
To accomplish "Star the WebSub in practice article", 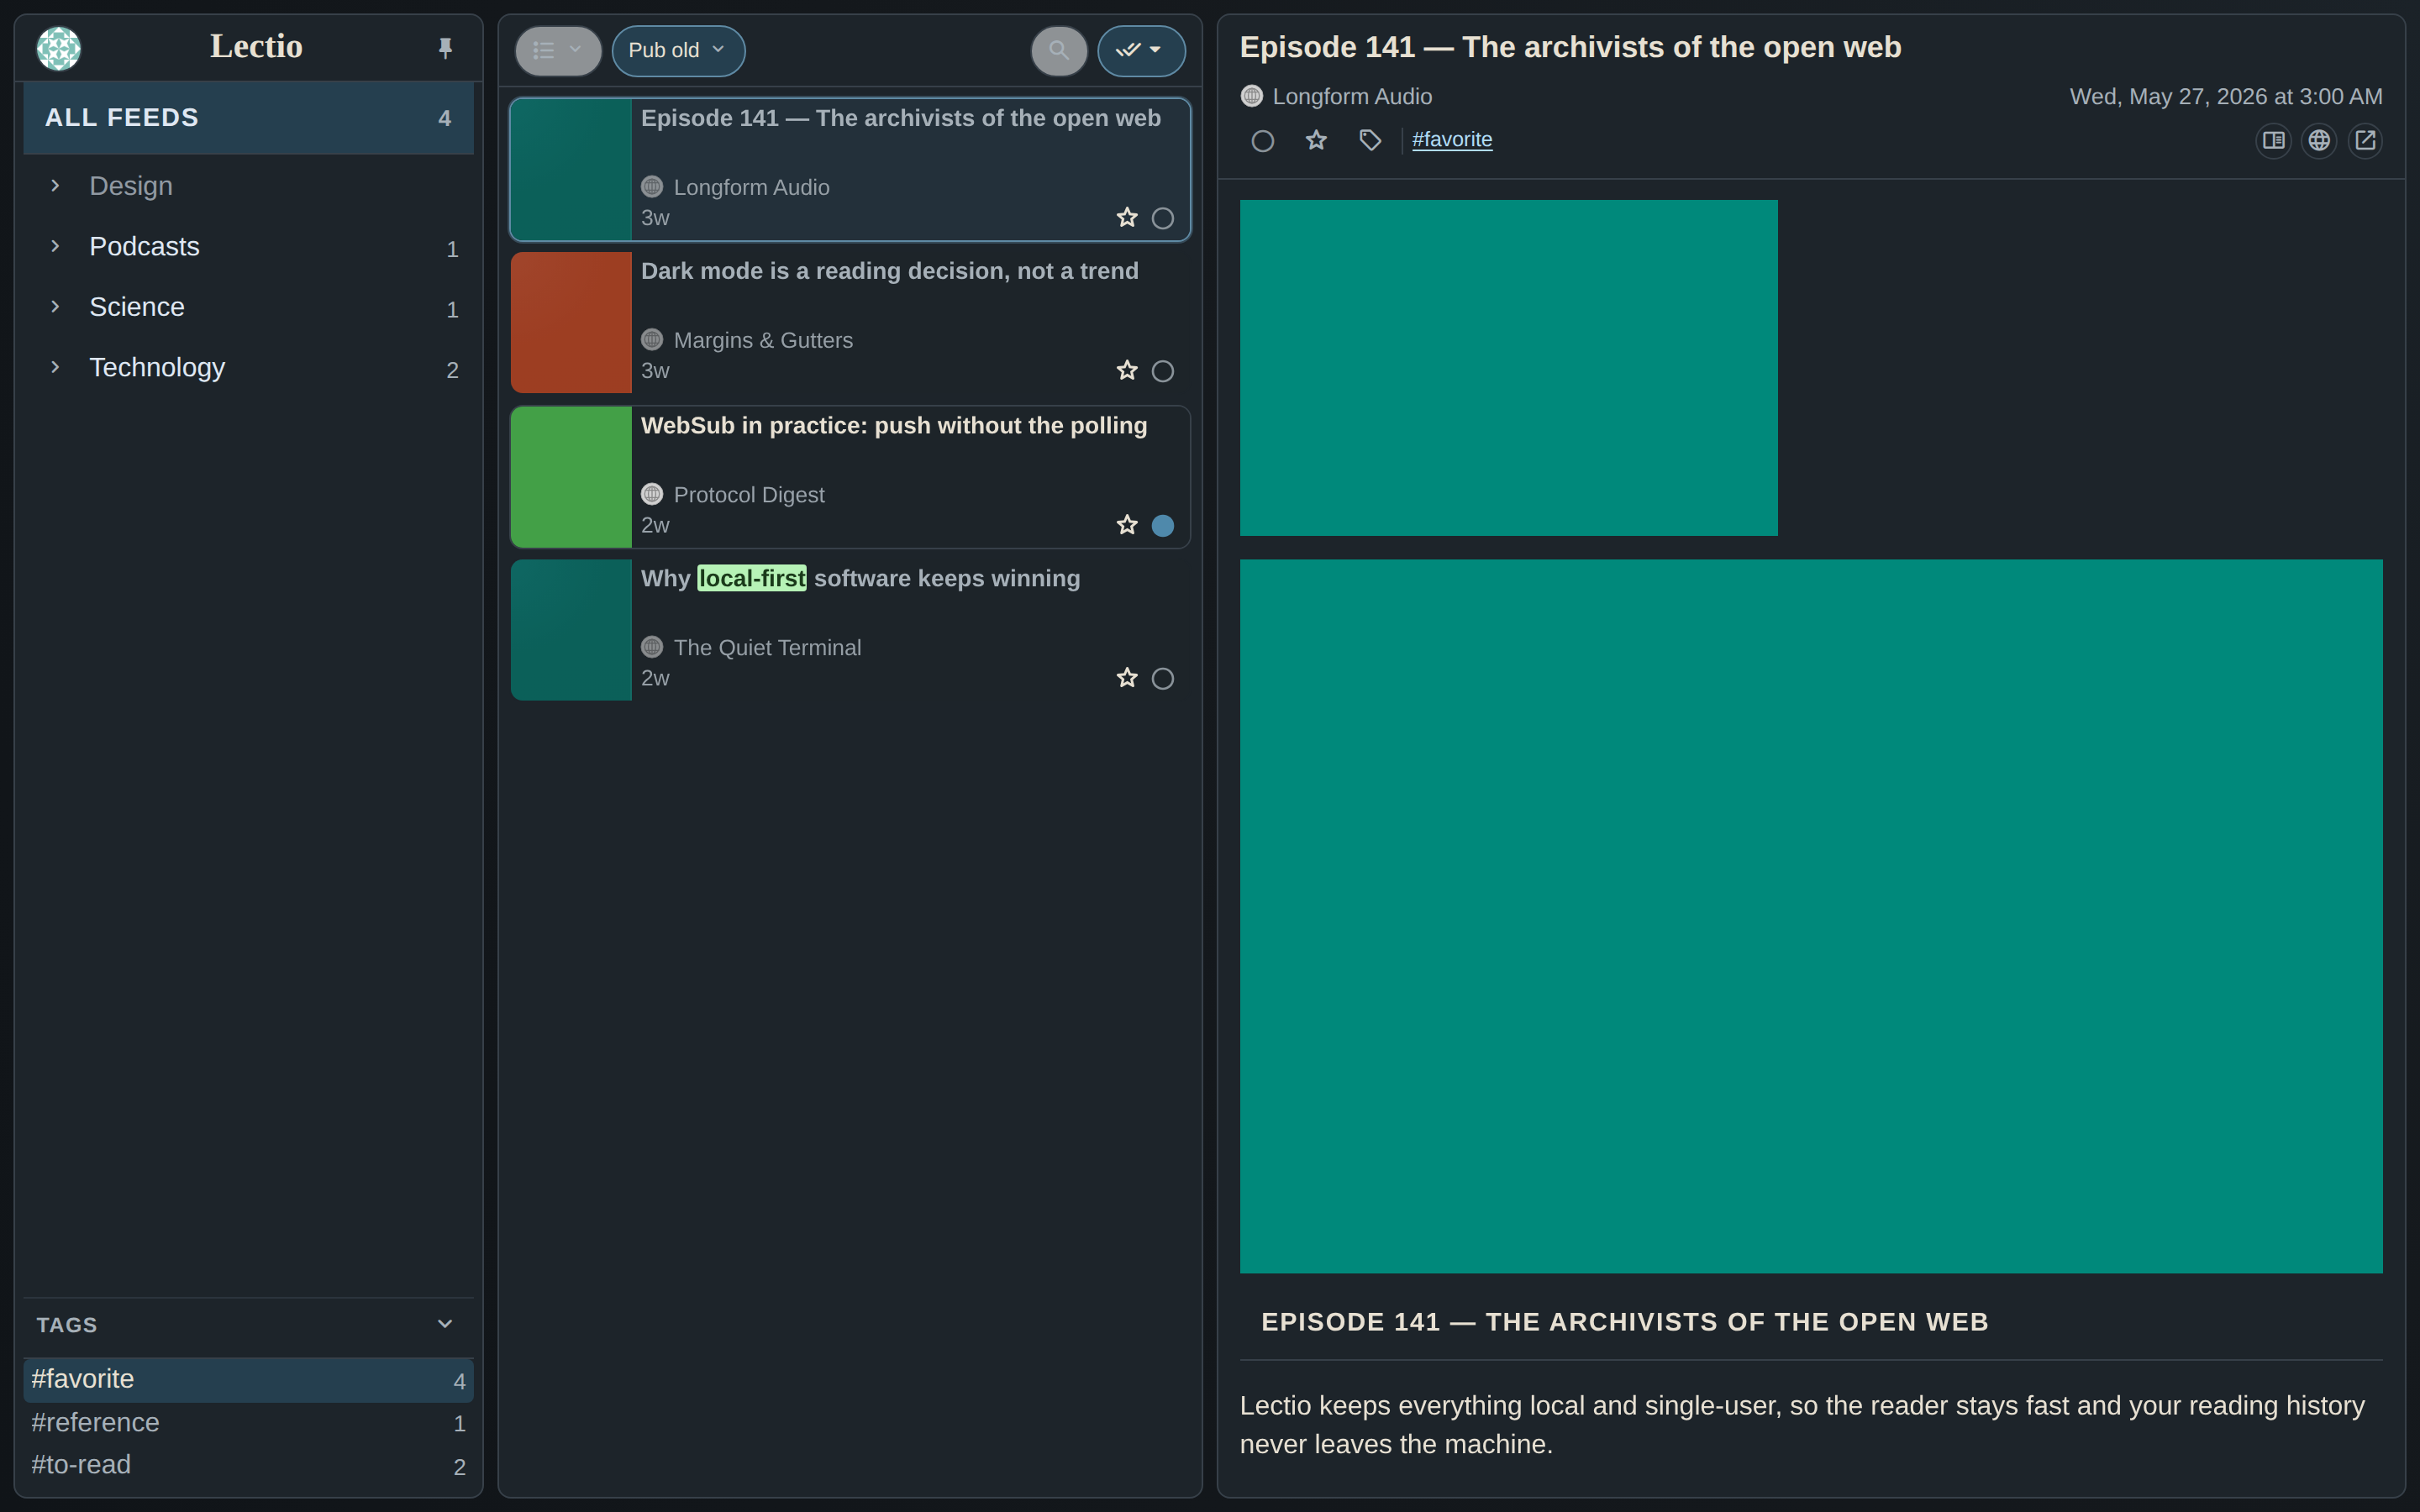I will point(1127,526).
